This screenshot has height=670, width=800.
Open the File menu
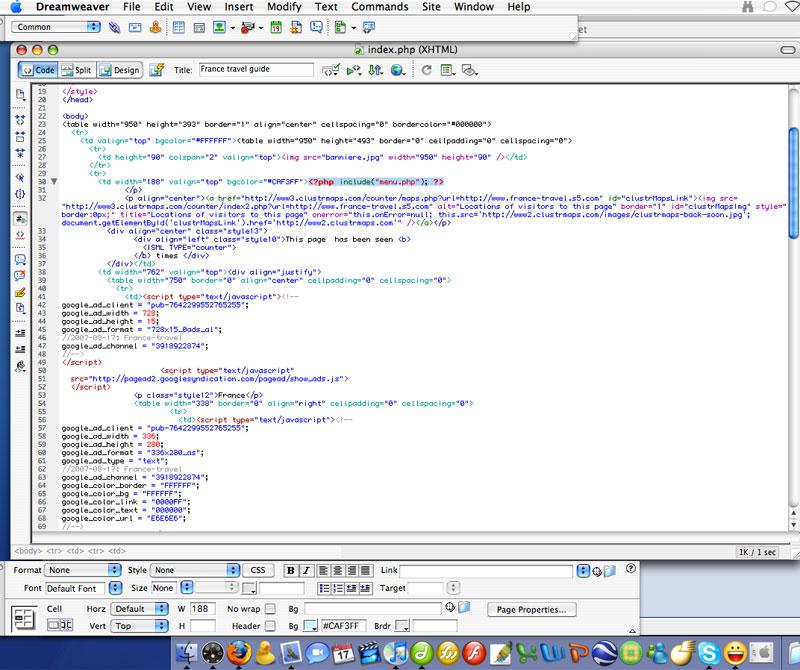(132, 7)
